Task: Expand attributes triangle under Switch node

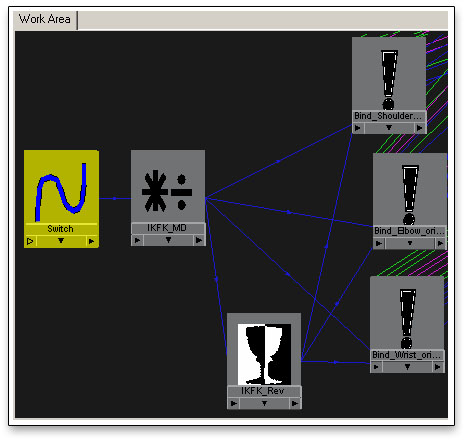Action: click(61, 241)
